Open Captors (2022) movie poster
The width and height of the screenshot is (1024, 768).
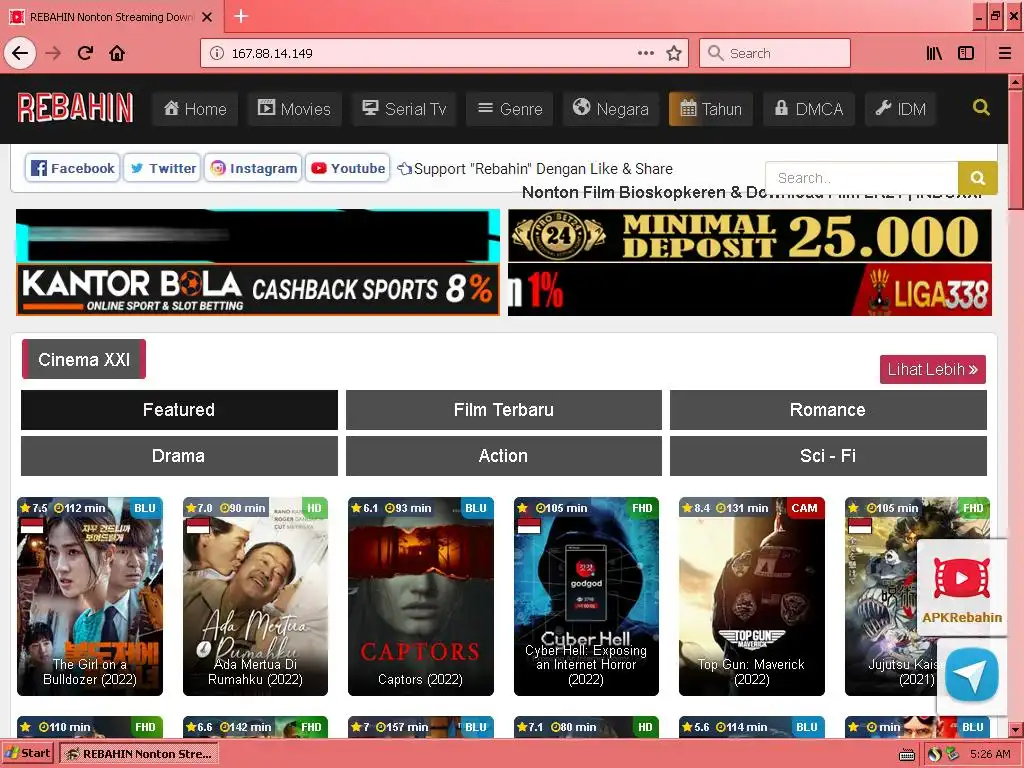click(x=421, y=596)
